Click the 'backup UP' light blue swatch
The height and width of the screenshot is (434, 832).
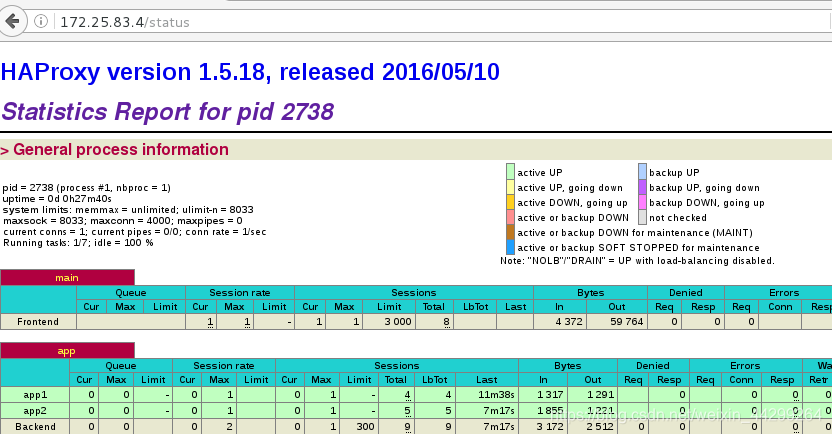[x=642, y=172]
